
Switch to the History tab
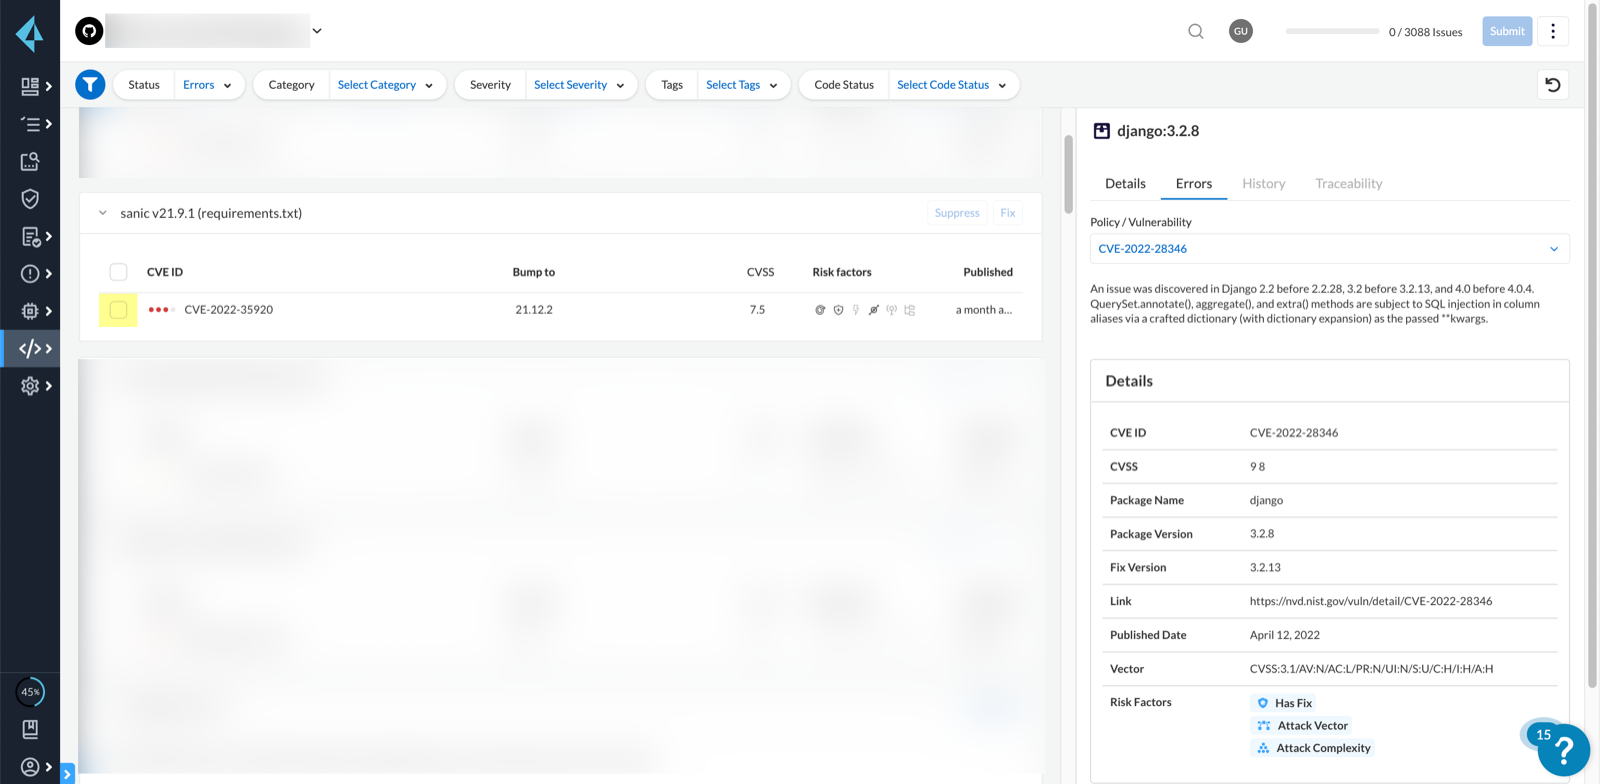point(1264,184)
